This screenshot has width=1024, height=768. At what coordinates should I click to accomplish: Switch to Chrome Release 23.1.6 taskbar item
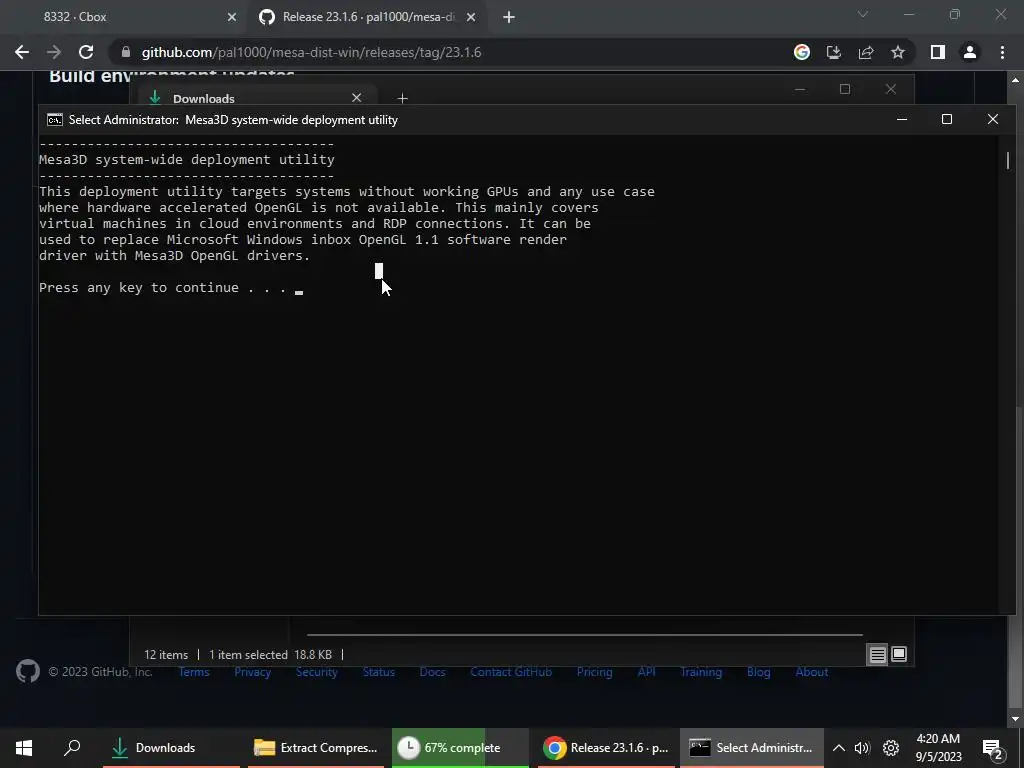point(605,748)
